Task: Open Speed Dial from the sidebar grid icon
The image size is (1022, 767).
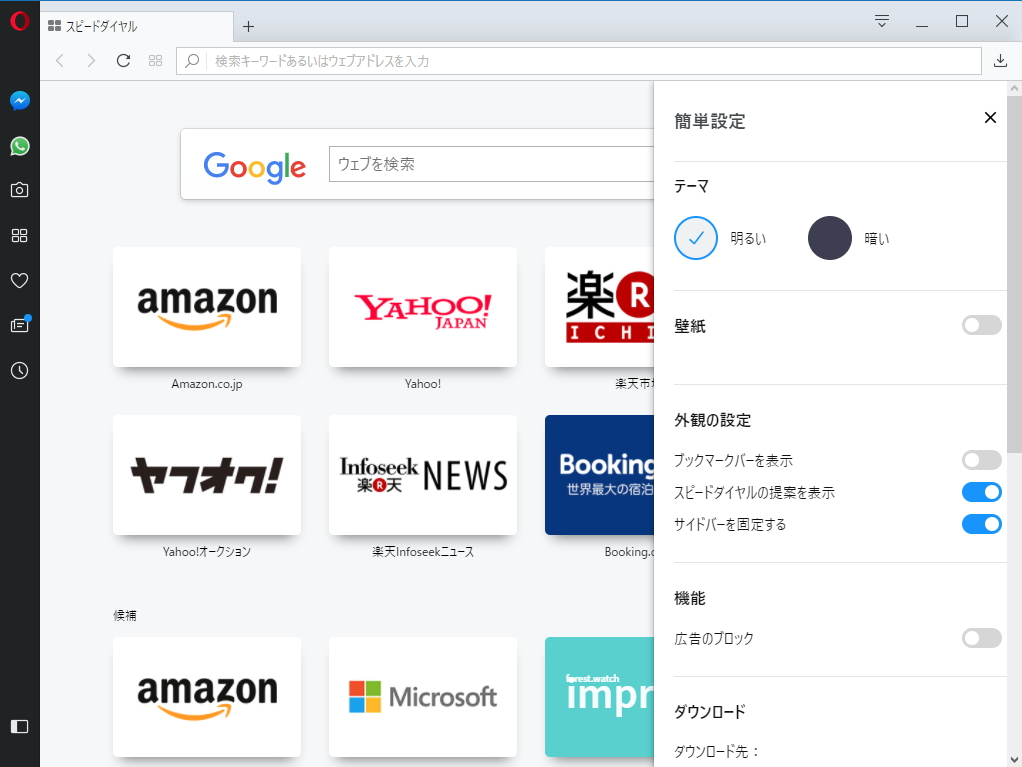Action: [x=20, y=235]
